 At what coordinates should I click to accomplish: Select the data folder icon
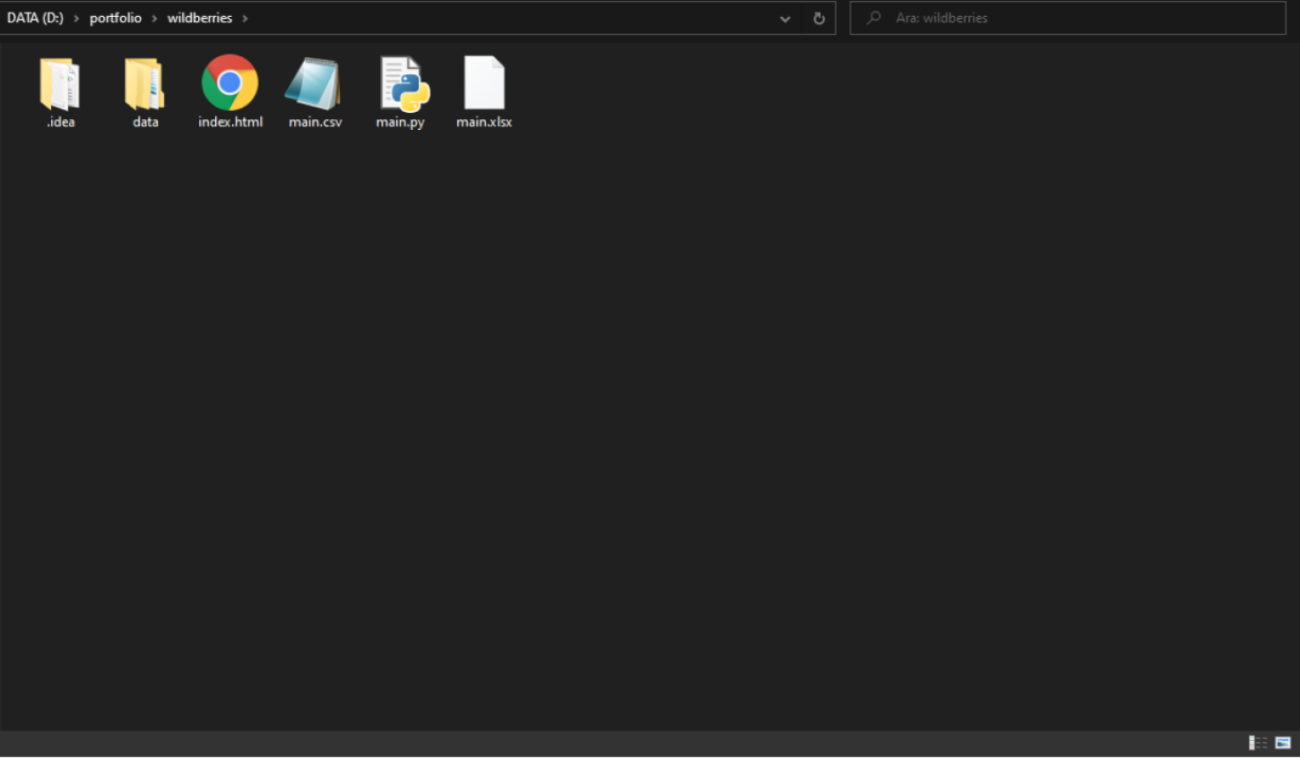145,83
